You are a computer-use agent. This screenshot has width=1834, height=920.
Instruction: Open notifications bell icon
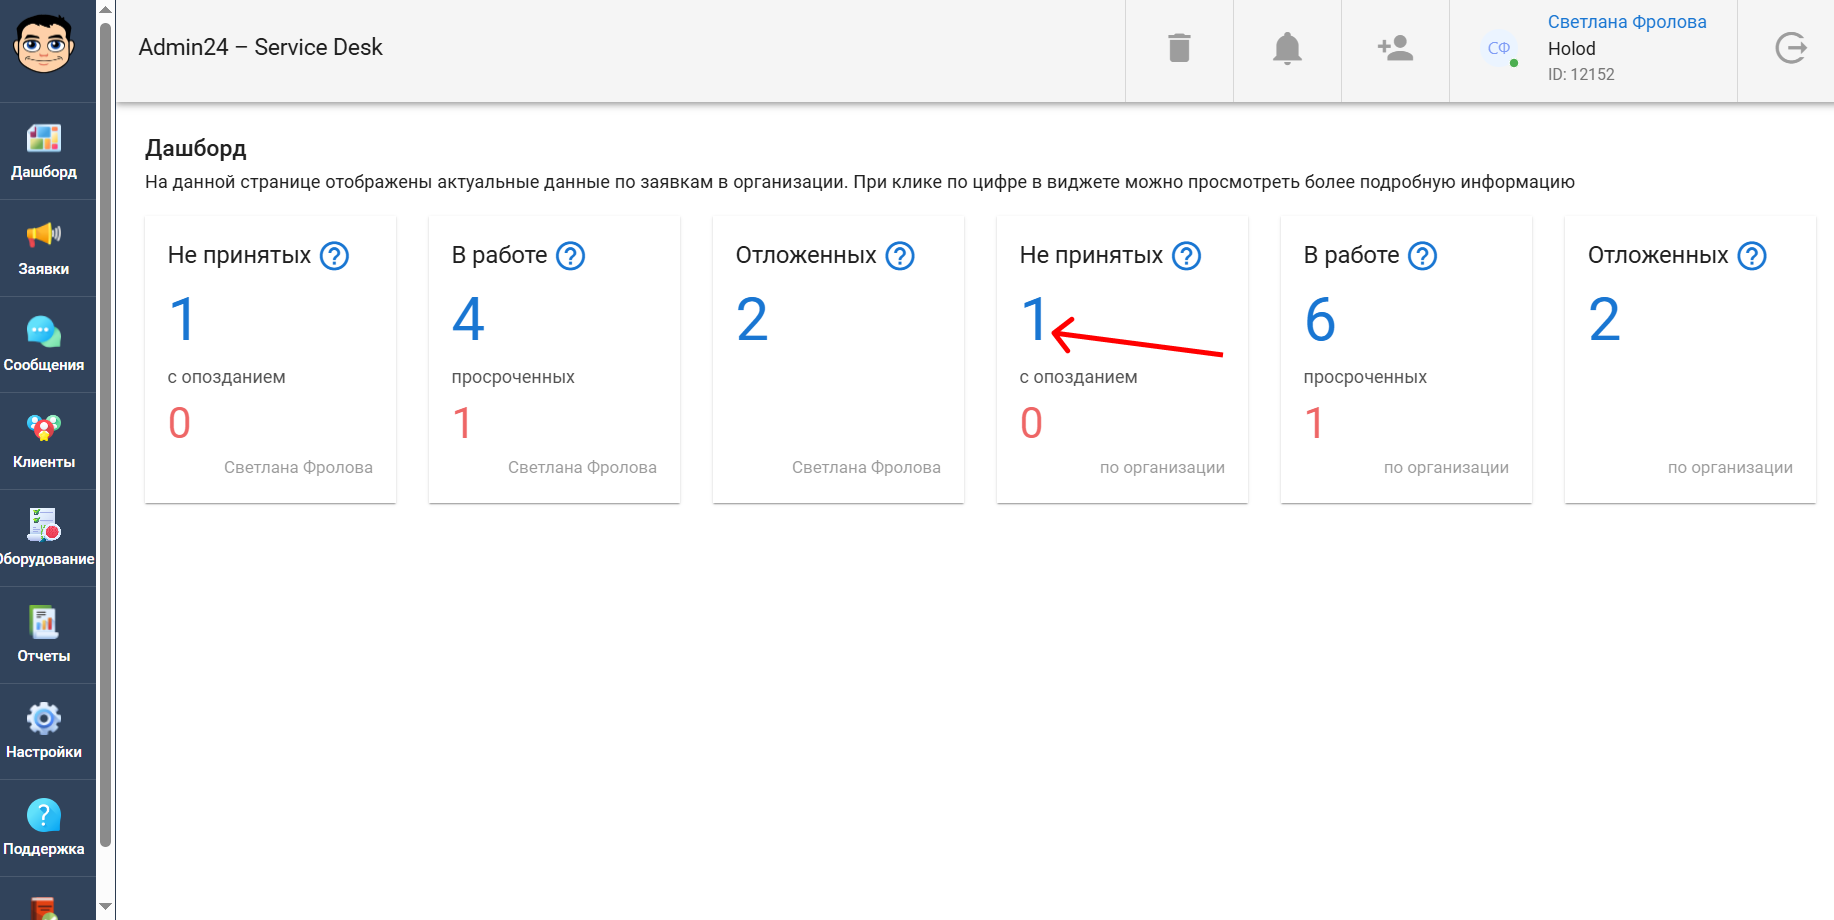(x=1287, y=48)
